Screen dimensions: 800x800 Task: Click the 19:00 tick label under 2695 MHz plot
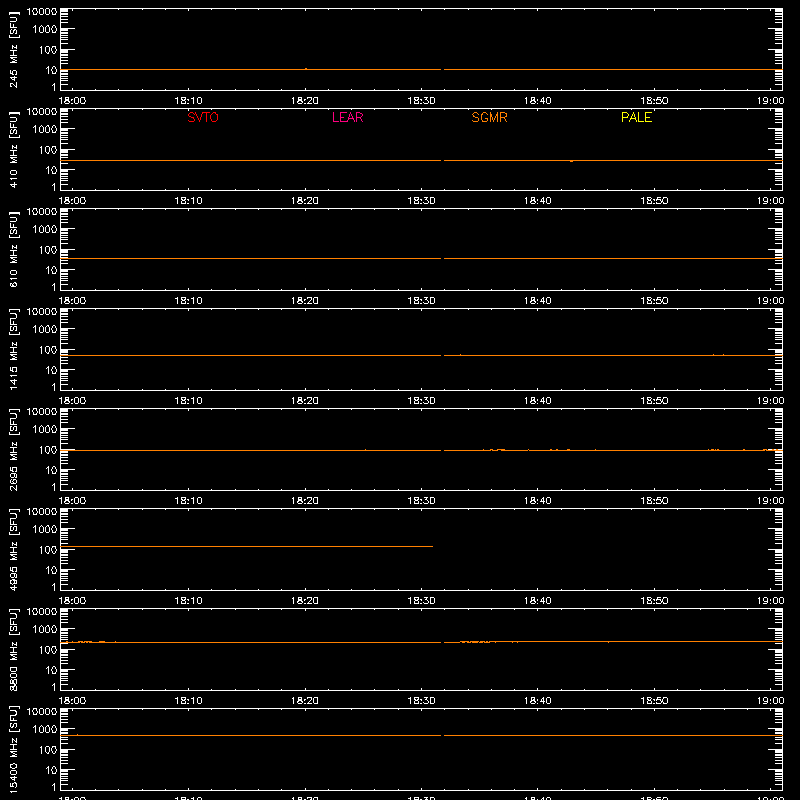770,501
